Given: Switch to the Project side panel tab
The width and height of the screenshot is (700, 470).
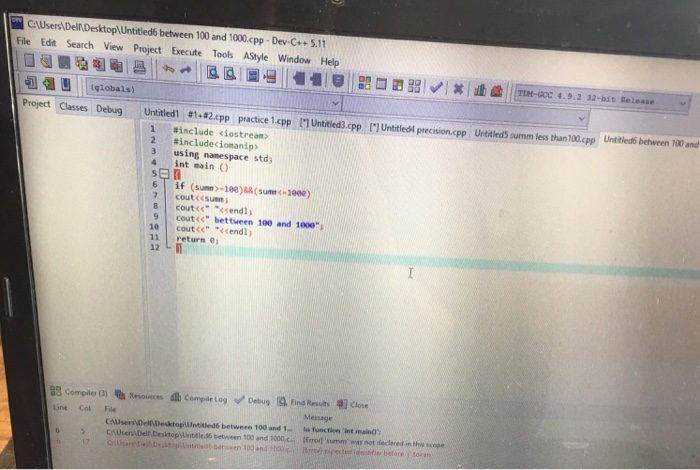Looking at the screenshot, I should [x=36, y=104].
